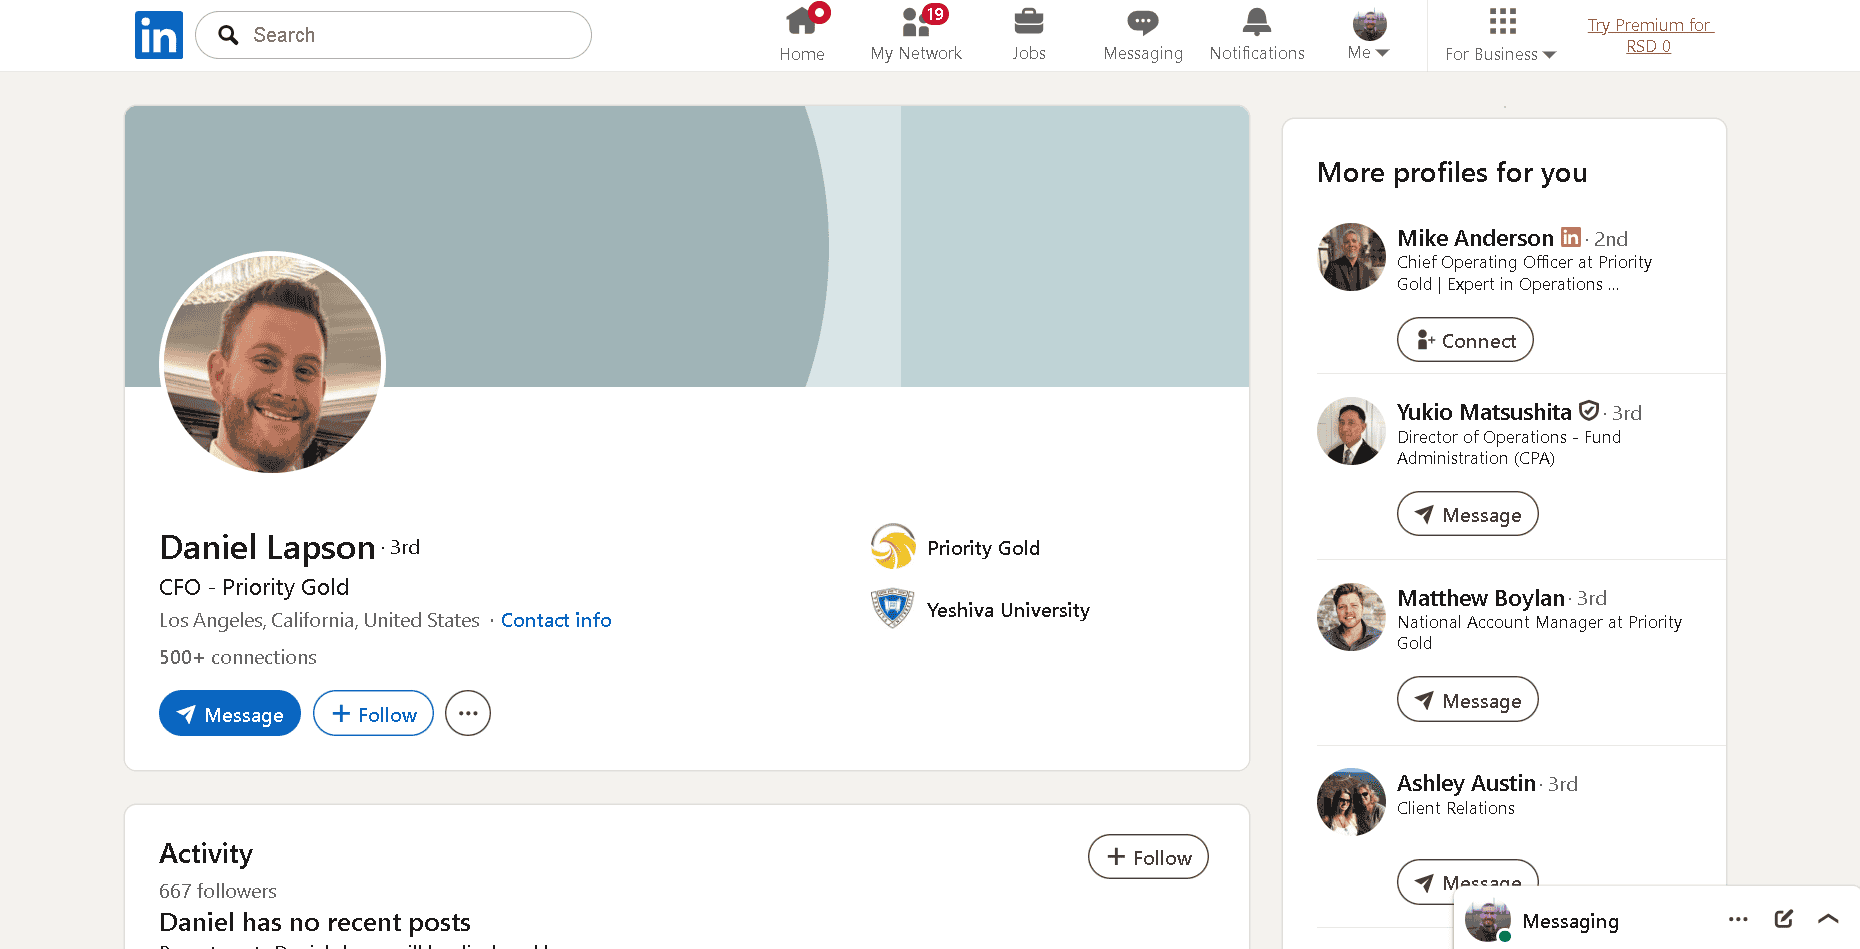Click the Priority Gold company logo
1860x949 pixels.
[x=893, y=547]
